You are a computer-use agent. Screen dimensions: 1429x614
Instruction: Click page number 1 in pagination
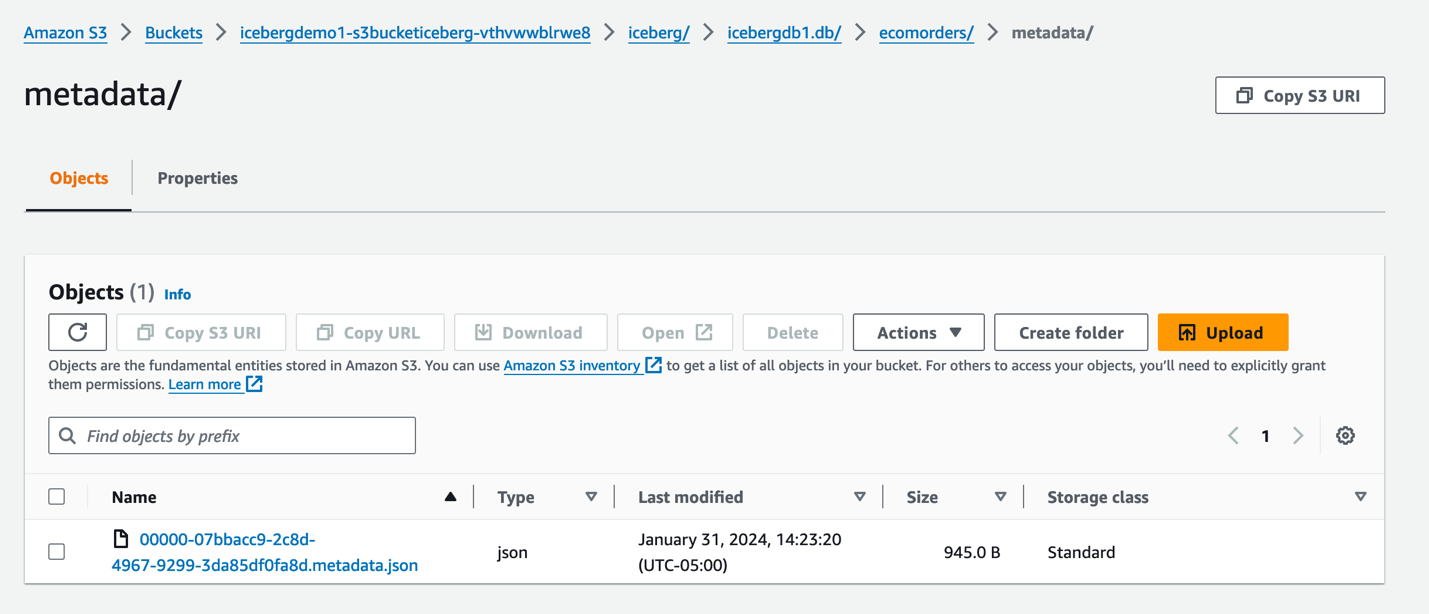click(x=1265, y=435)
